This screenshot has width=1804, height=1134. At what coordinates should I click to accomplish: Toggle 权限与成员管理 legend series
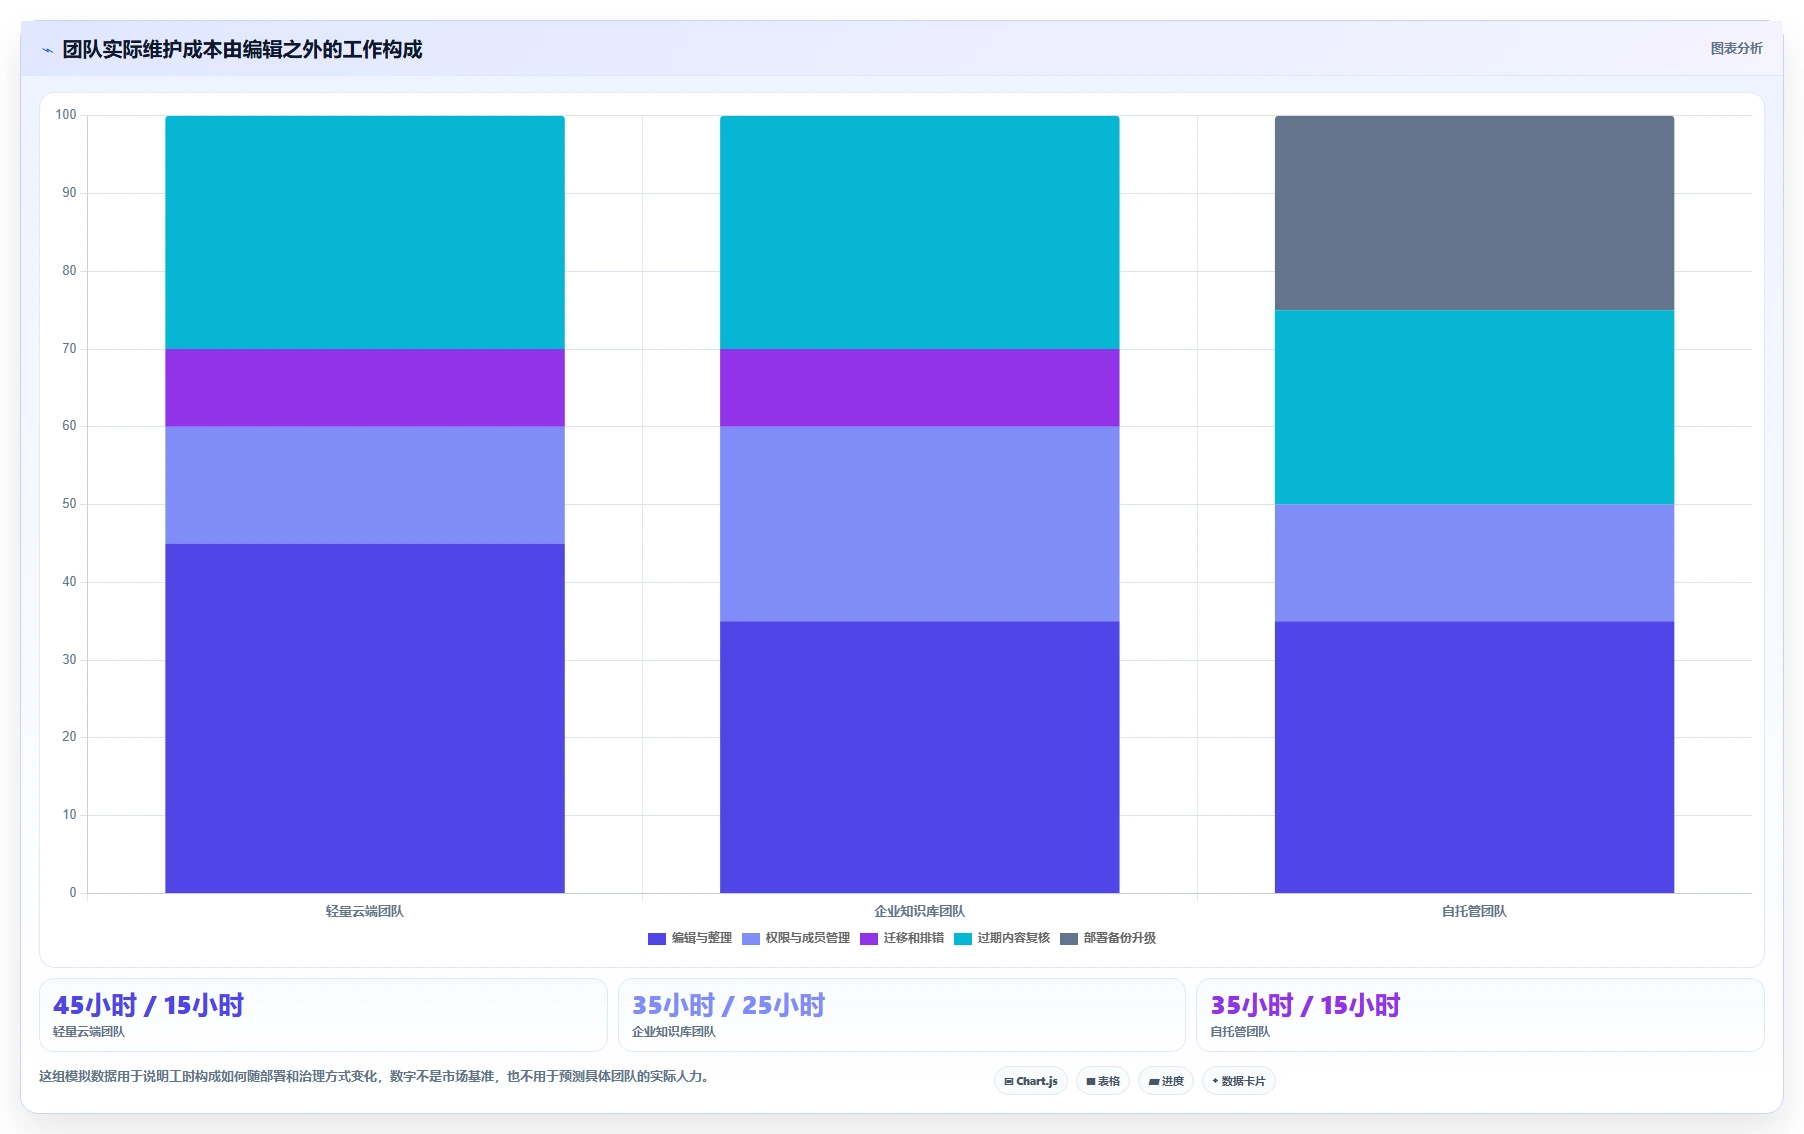coord(796,938)
